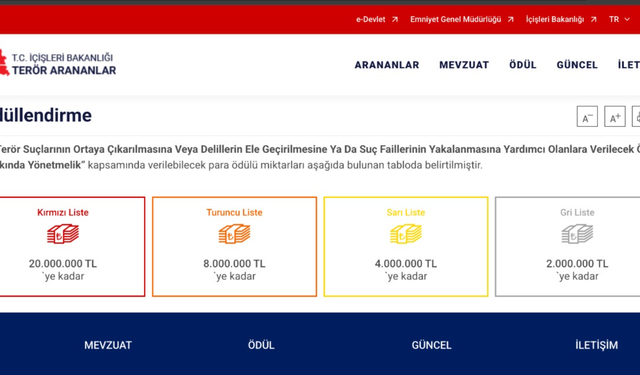Click the 4.000.000 TL amount text
The height and width of the screenshot is (375, 640).
(406, 264)
